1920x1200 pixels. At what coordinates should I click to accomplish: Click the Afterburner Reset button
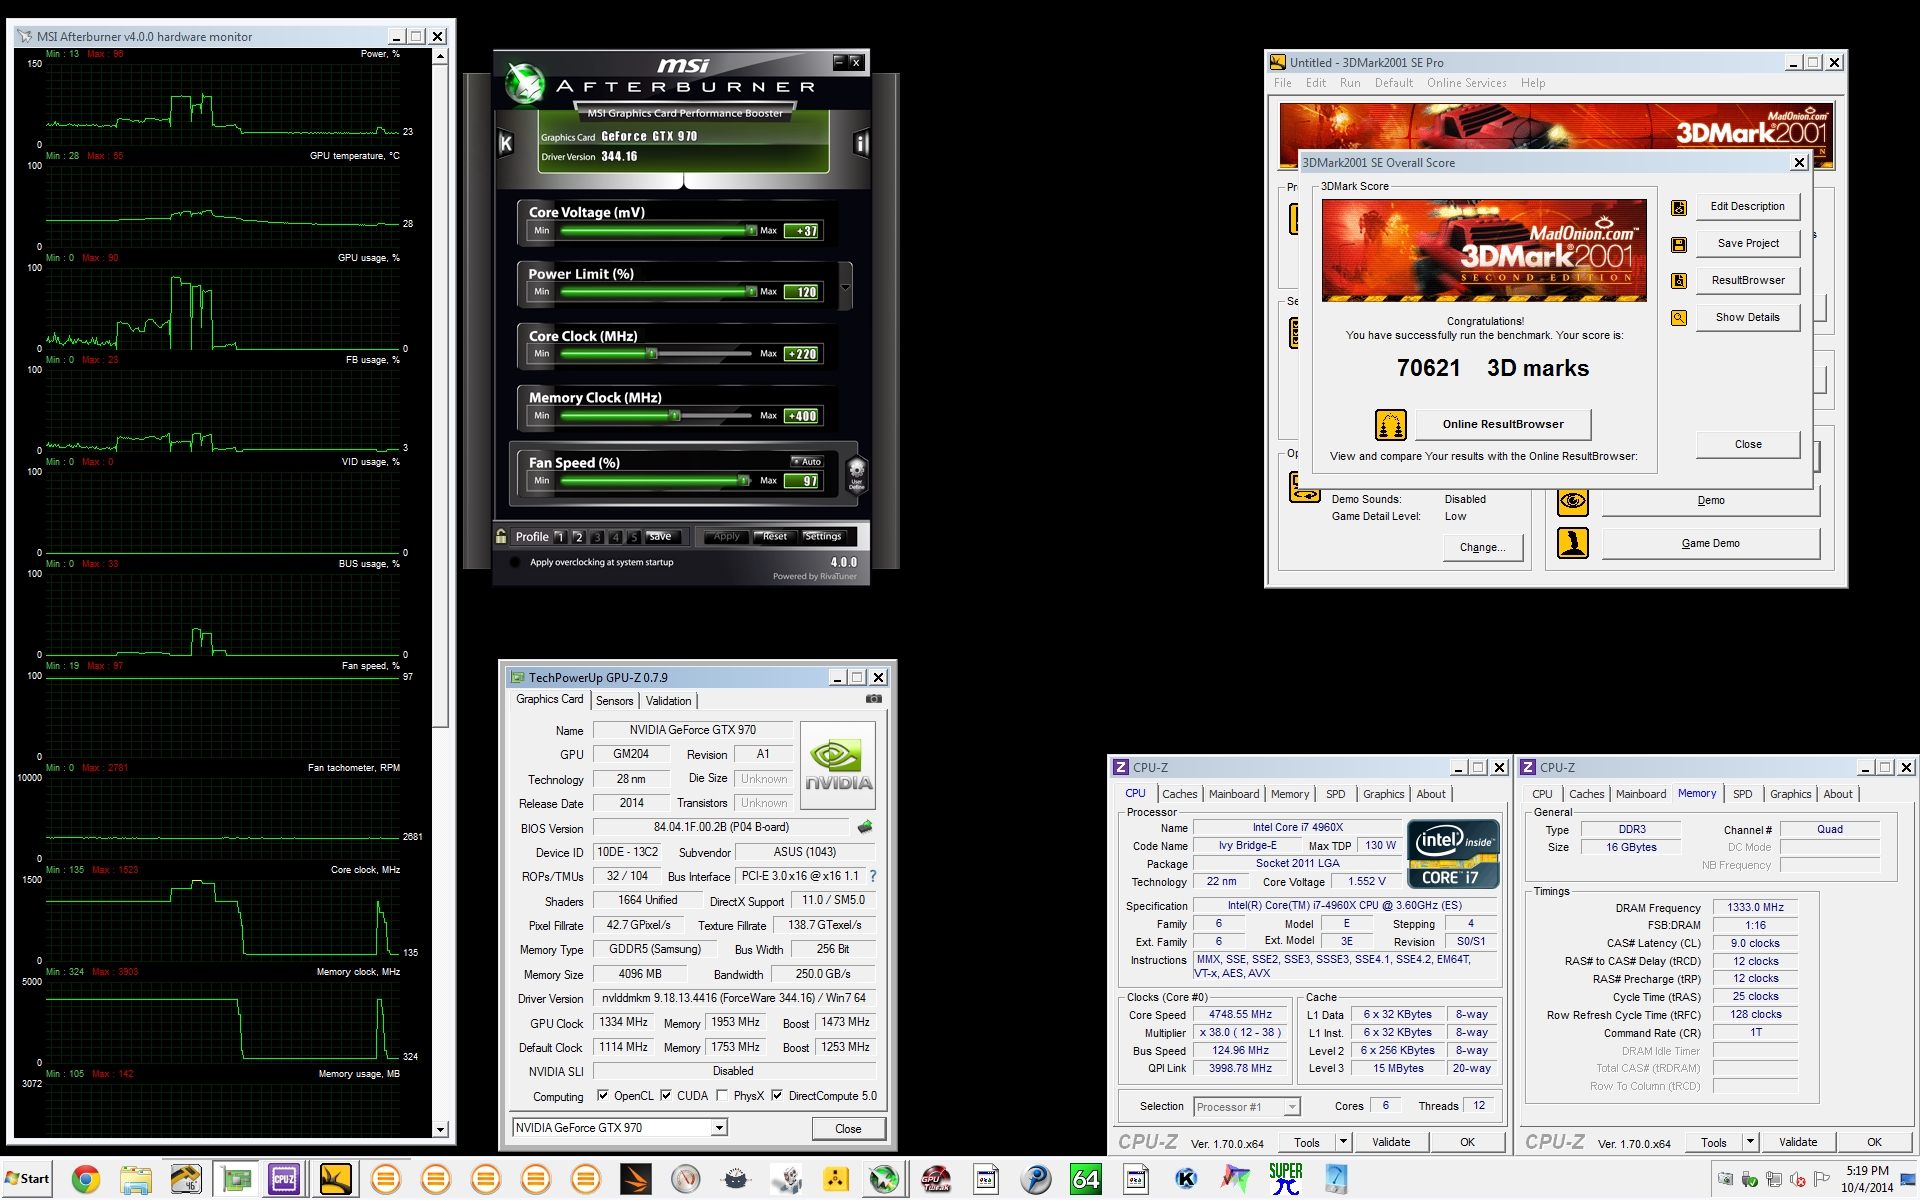tap(774, 537)
